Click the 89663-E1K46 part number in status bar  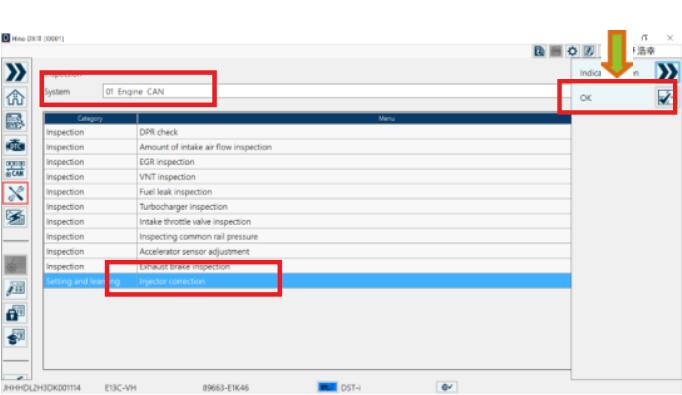226,388
